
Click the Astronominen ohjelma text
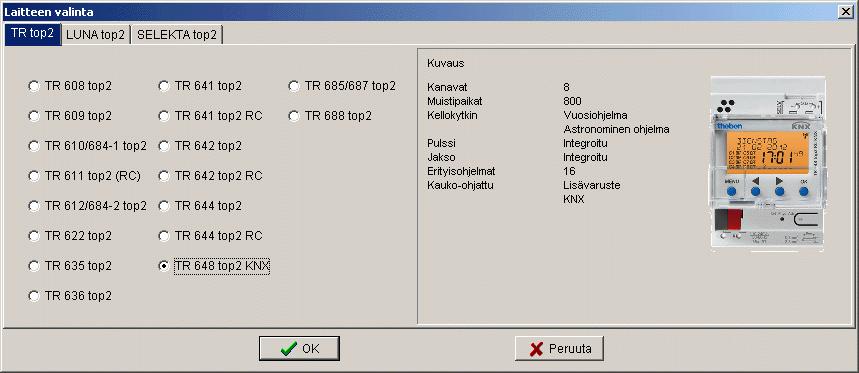pos(616,130)
